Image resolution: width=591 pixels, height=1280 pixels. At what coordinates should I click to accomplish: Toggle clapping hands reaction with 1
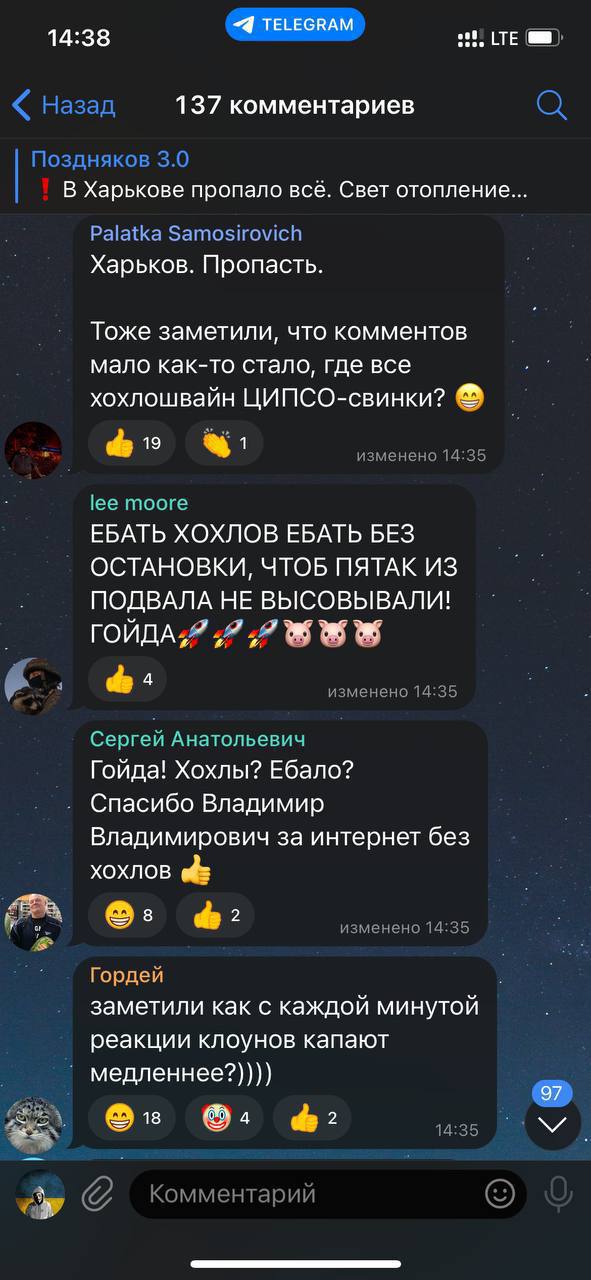(224, 443)
